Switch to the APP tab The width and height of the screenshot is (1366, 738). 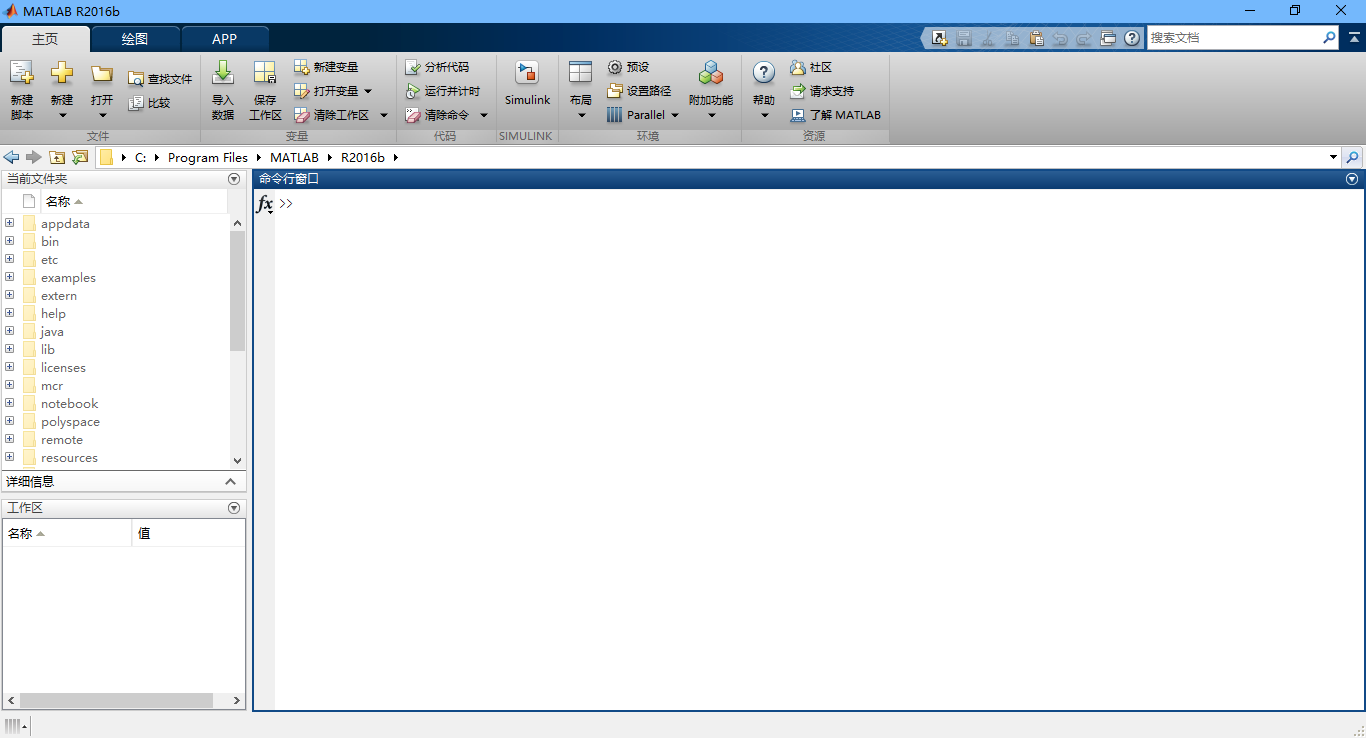click(x=225, y=39)
